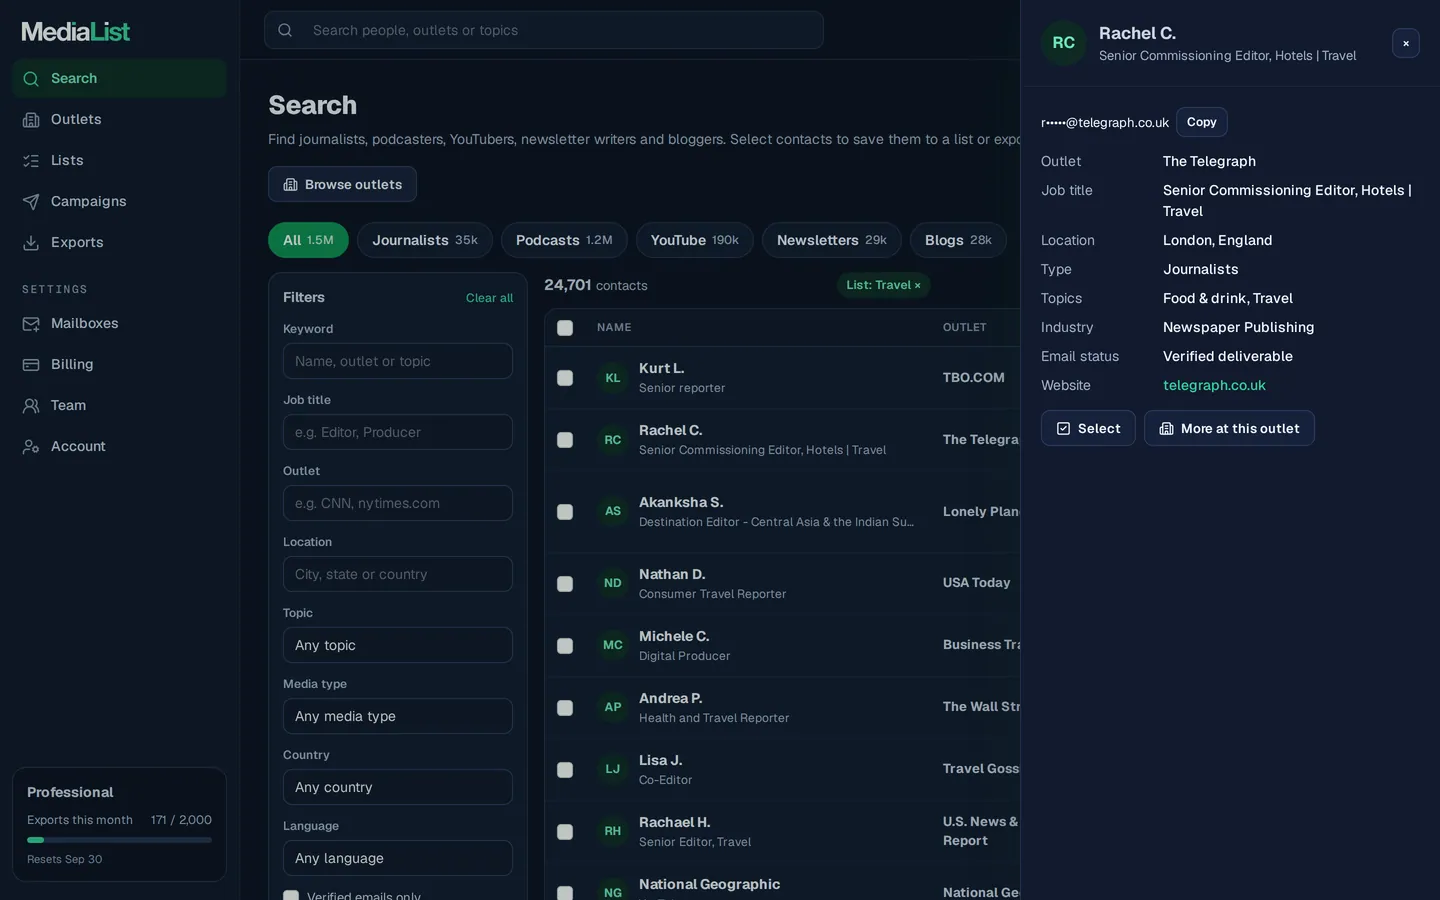1440x900 pixels.
Task: Click the Exports download icon
Action: (x=31, y=242)
